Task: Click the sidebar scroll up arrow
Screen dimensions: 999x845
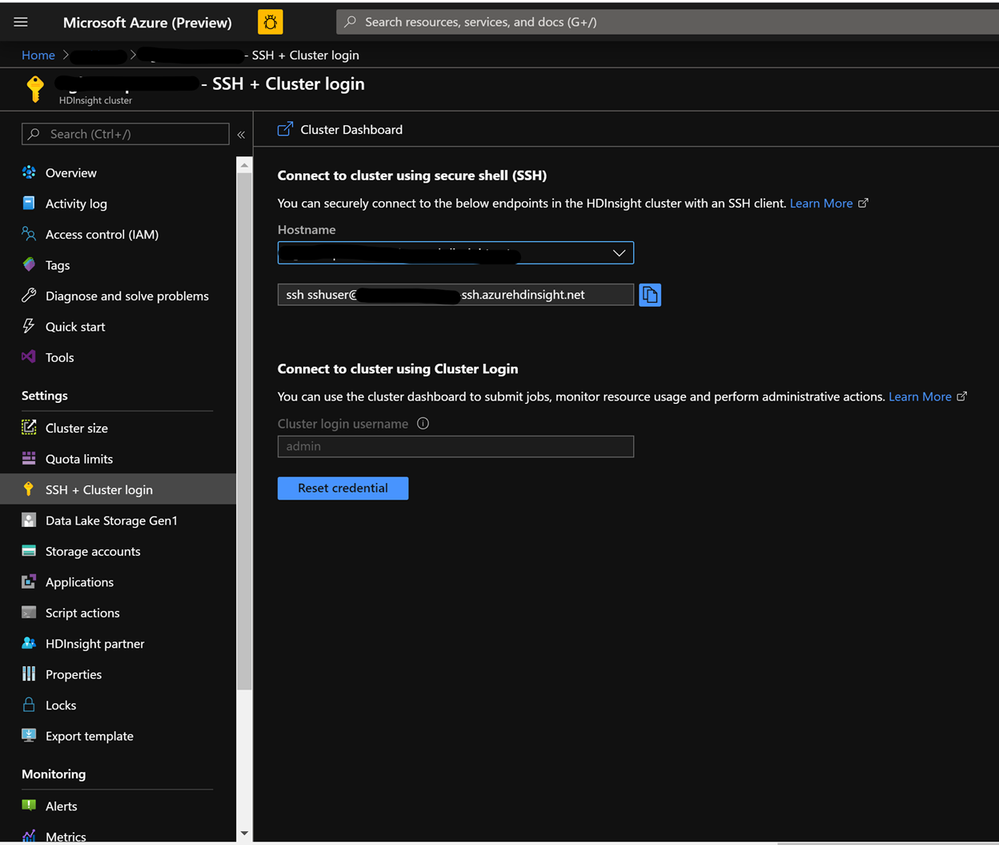Action: click(x=244, y=165)
